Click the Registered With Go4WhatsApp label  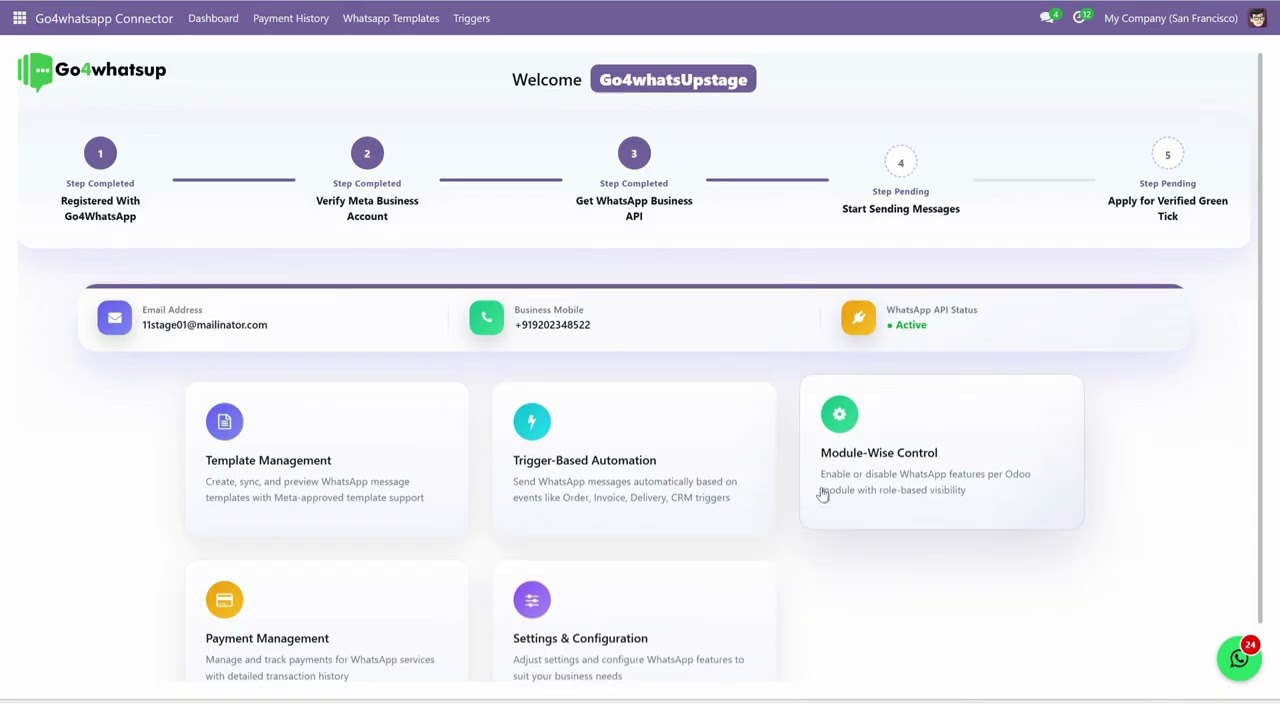click(x=100, y=209)
